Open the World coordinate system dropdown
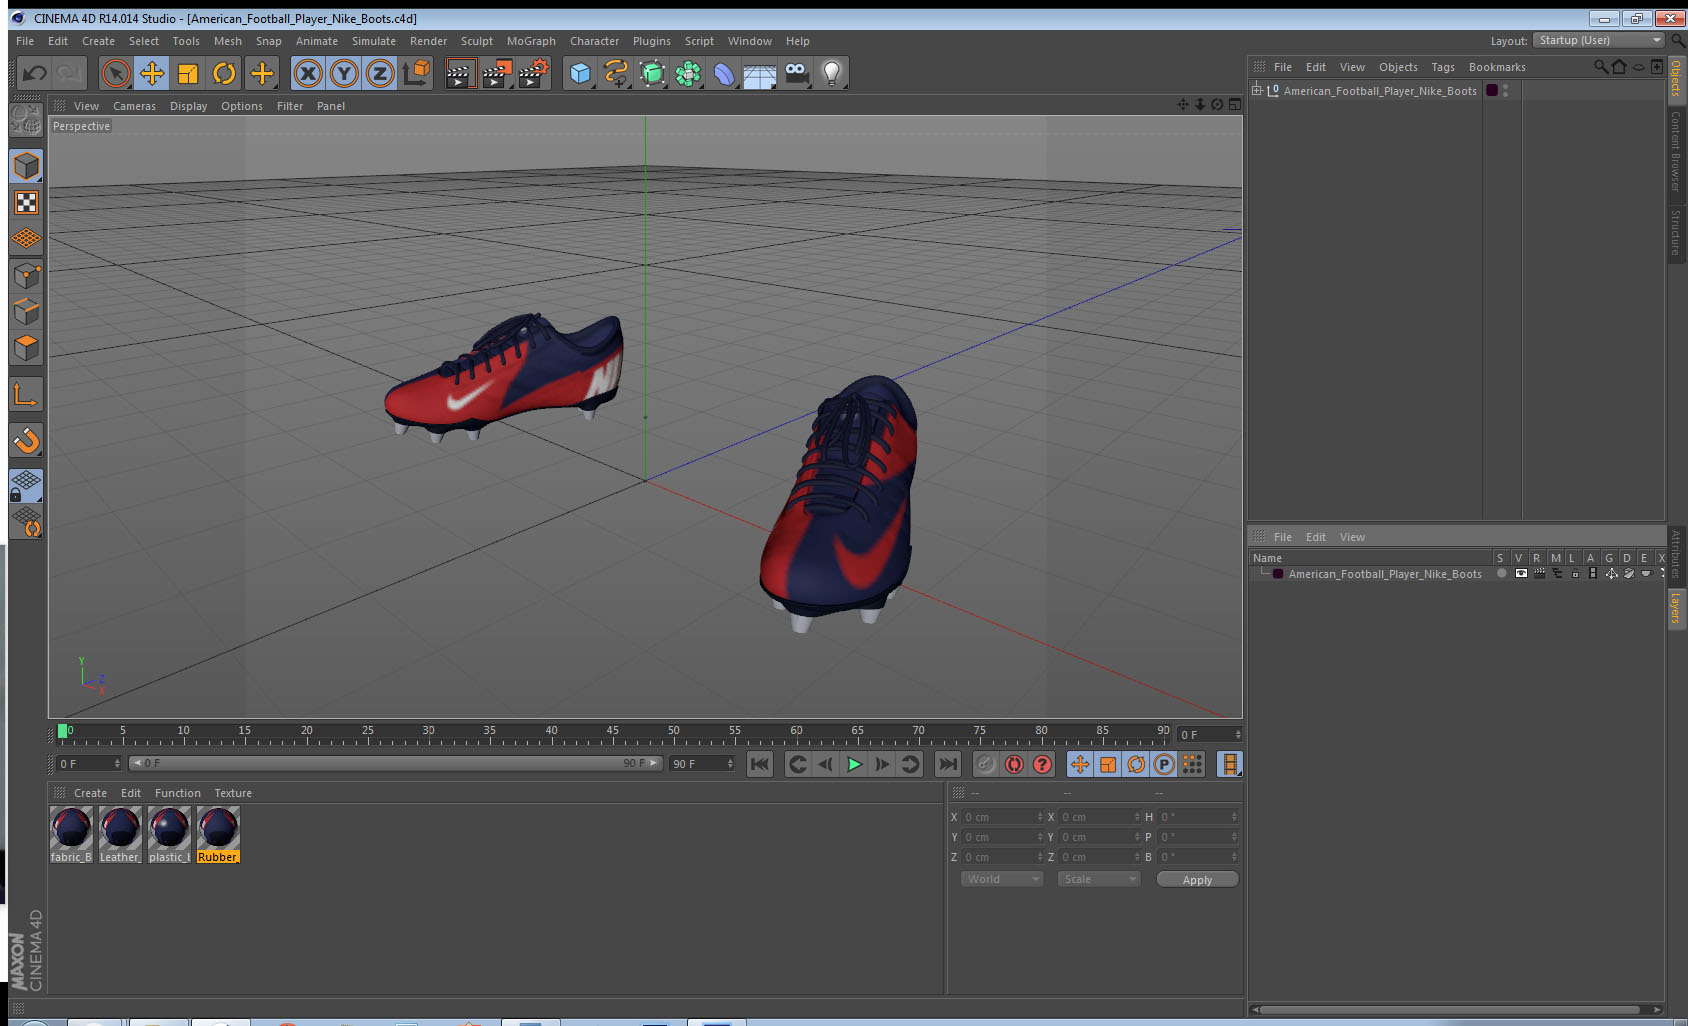 (x=1002, y=879)
